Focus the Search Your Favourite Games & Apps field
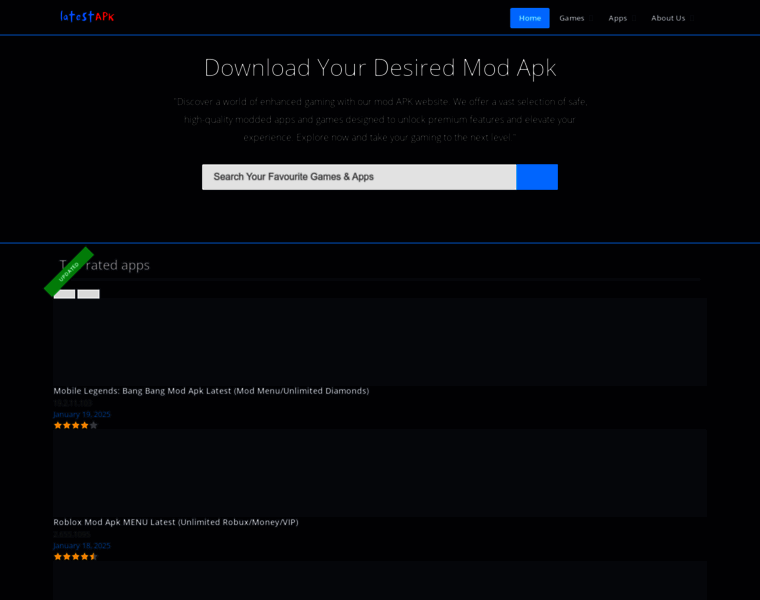 tap(359, 177)
